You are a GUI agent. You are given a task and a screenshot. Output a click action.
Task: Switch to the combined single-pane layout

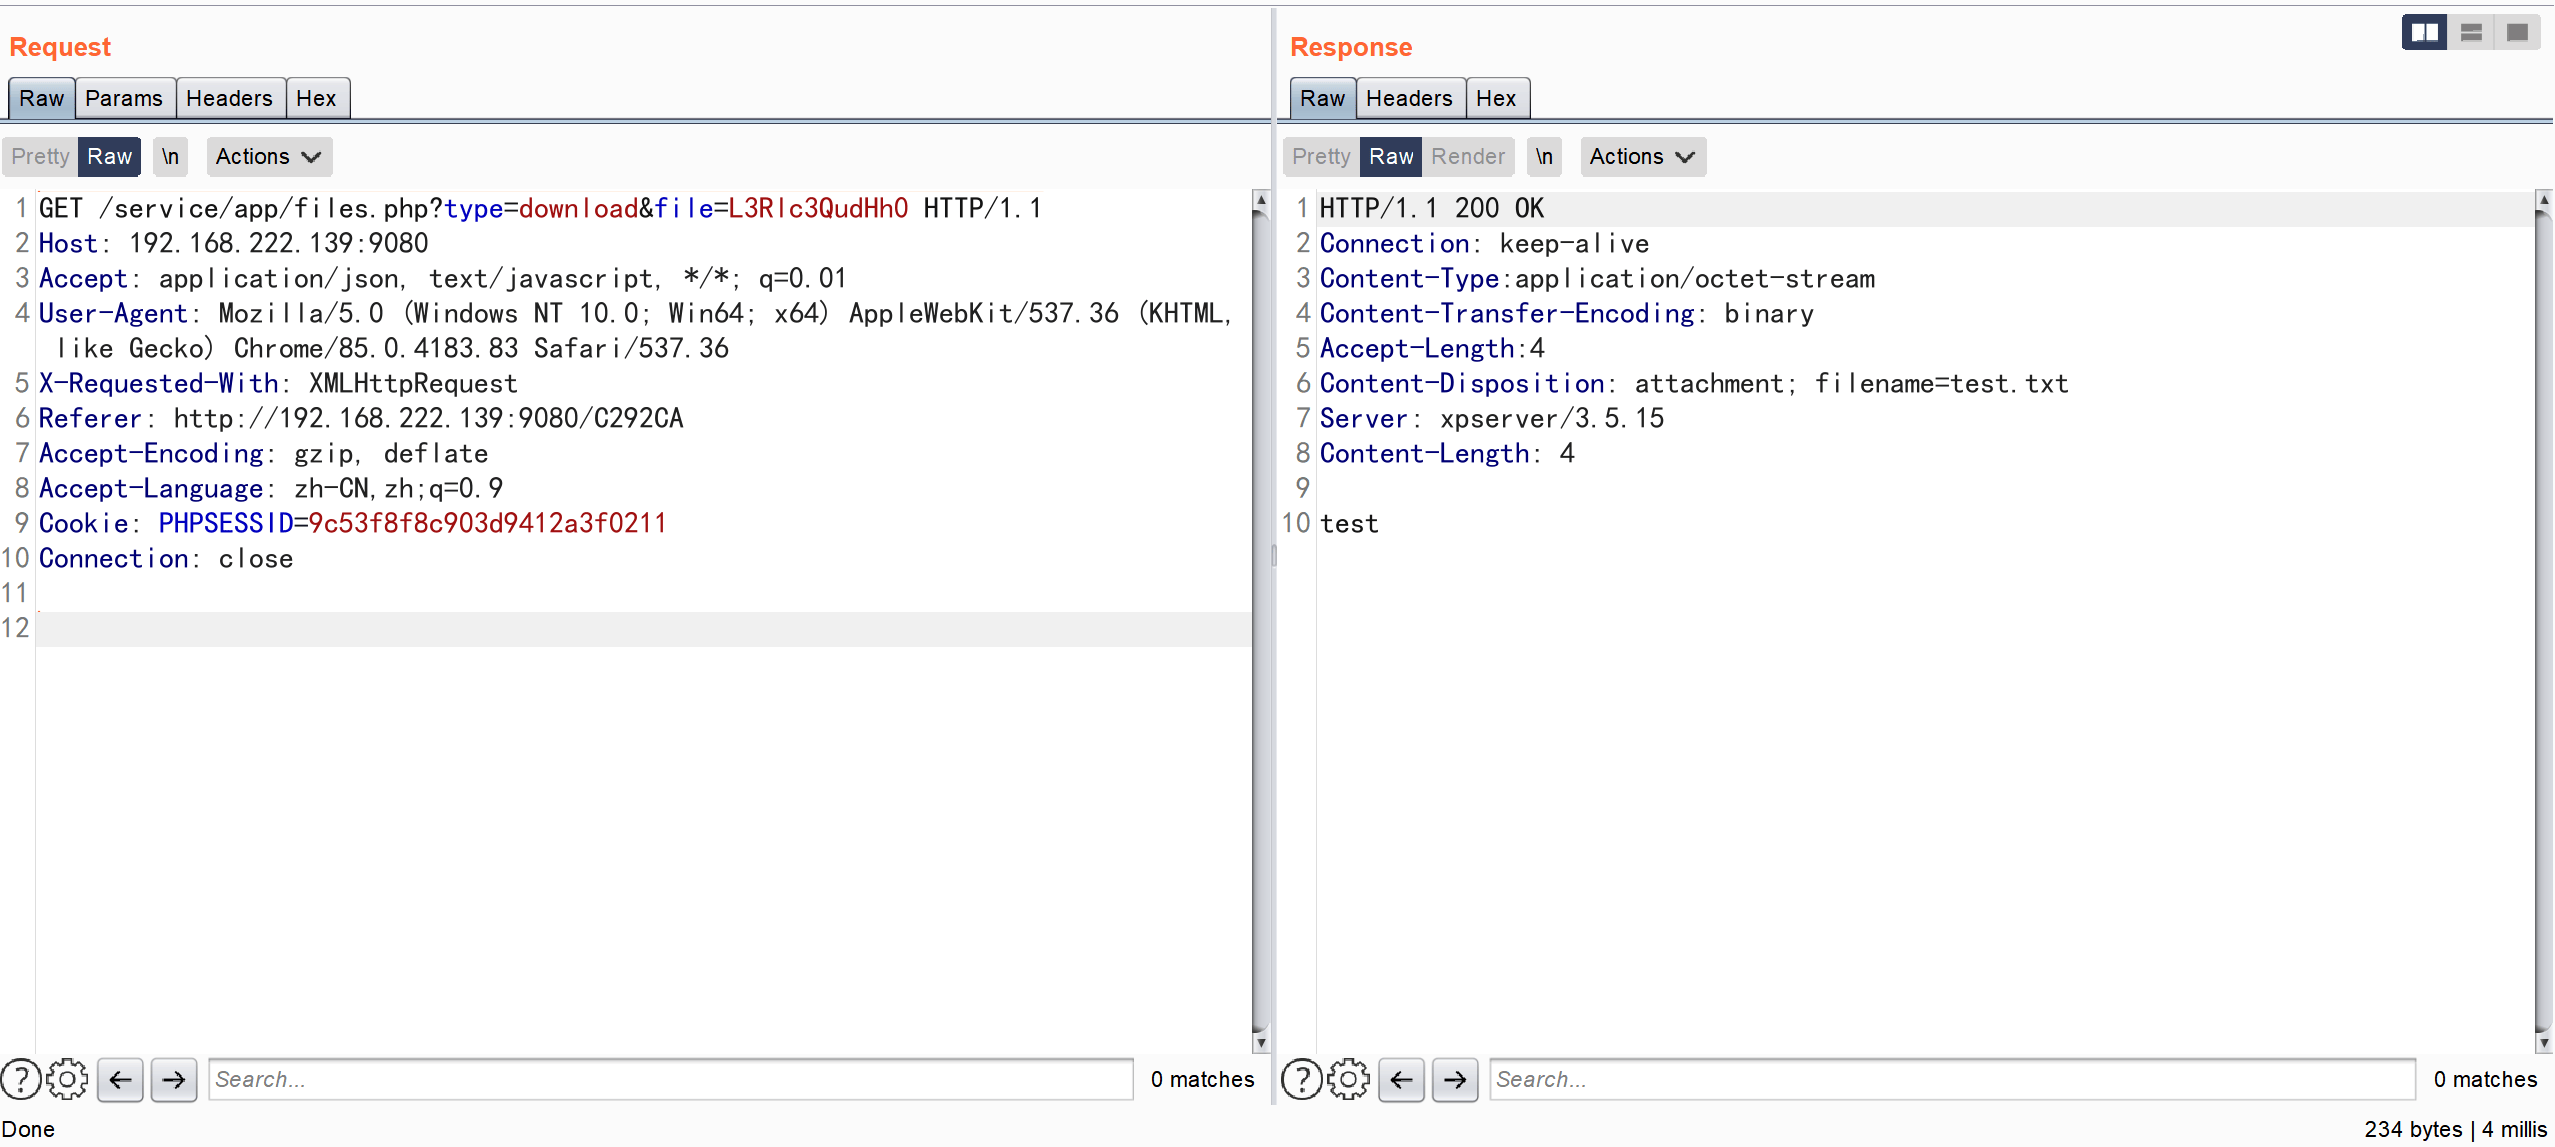2517,33
